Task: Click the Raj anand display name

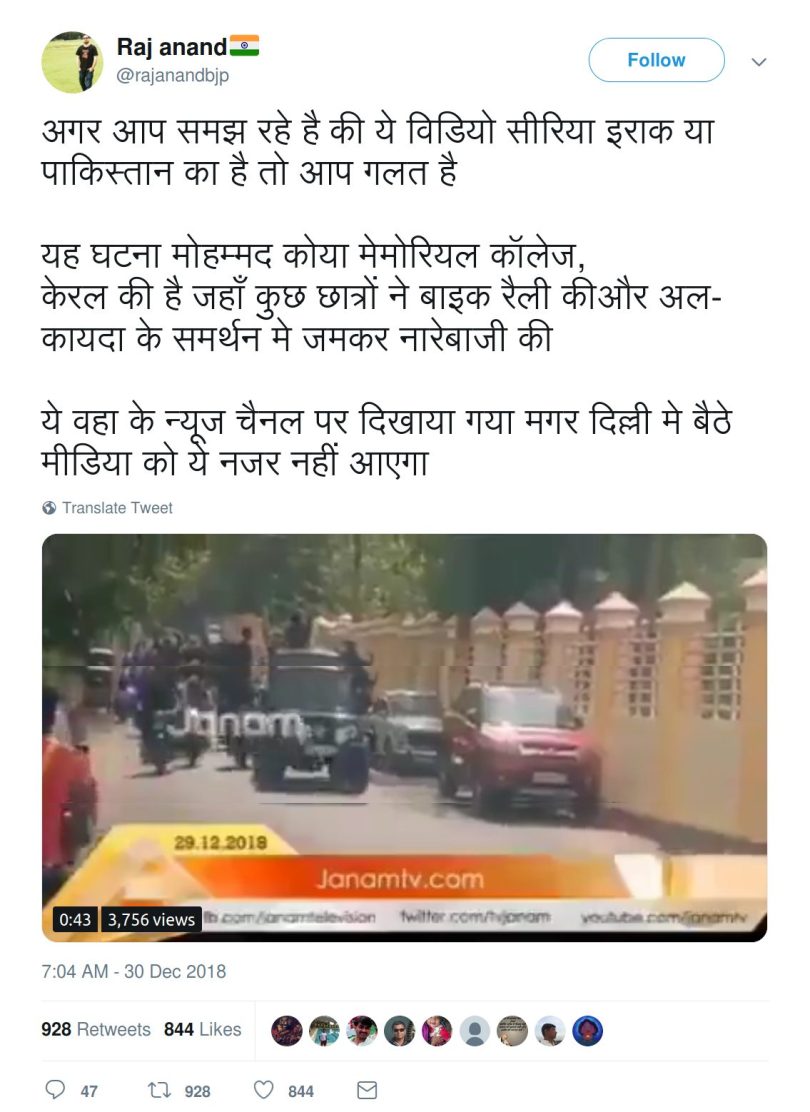Action: pyautogui.click(x=172, y=47)
